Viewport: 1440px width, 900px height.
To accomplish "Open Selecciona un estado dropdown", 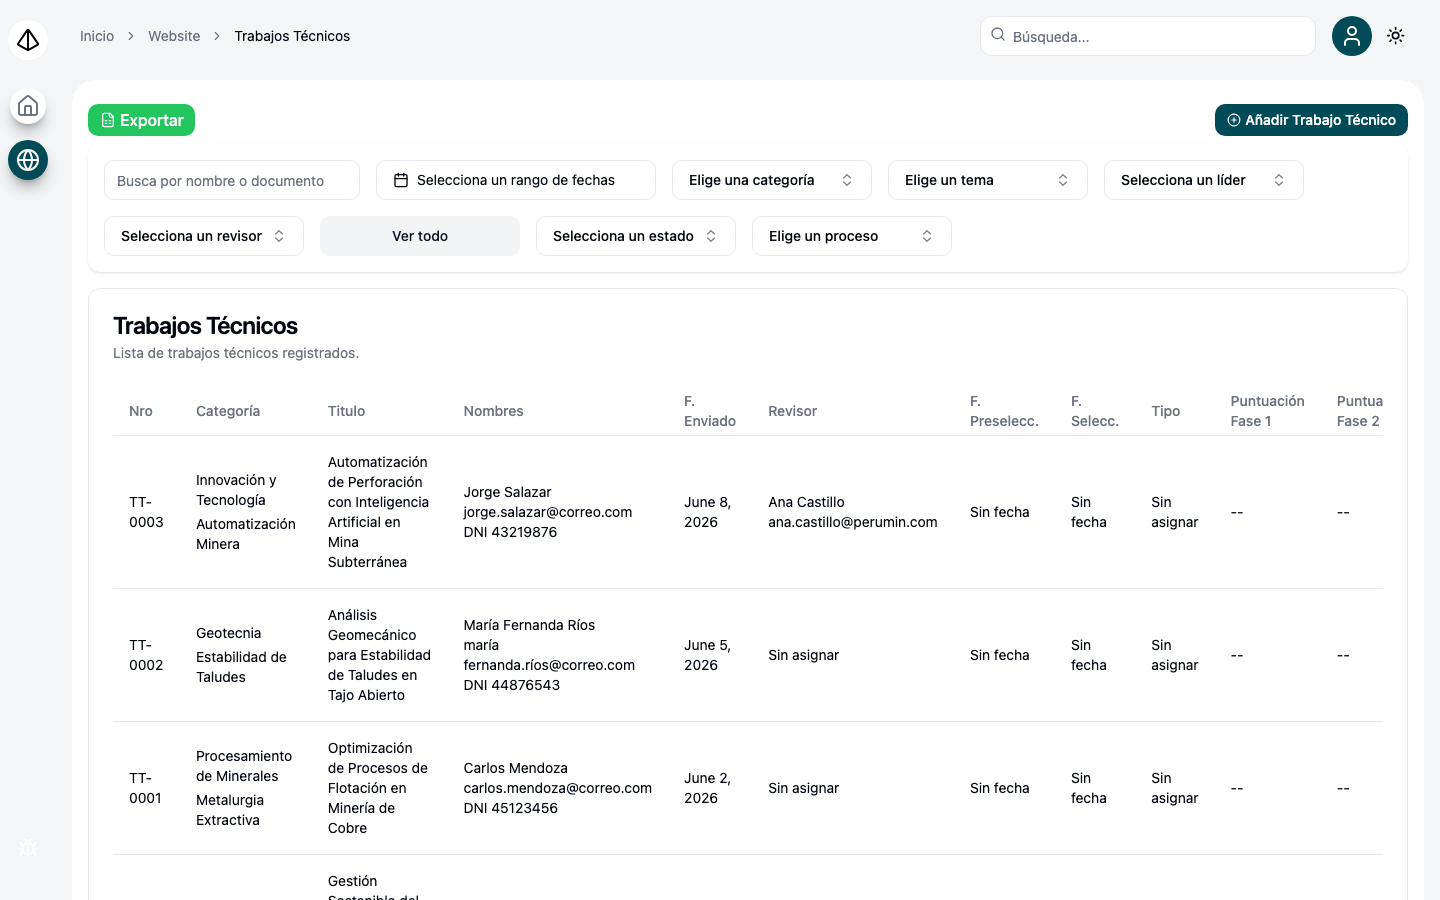I will pos(636,236).
